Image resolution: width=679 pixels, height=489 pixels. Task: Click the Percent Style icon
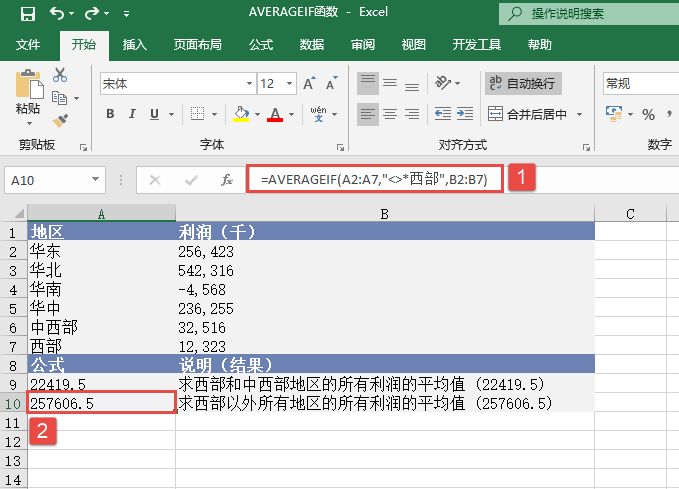648,114
